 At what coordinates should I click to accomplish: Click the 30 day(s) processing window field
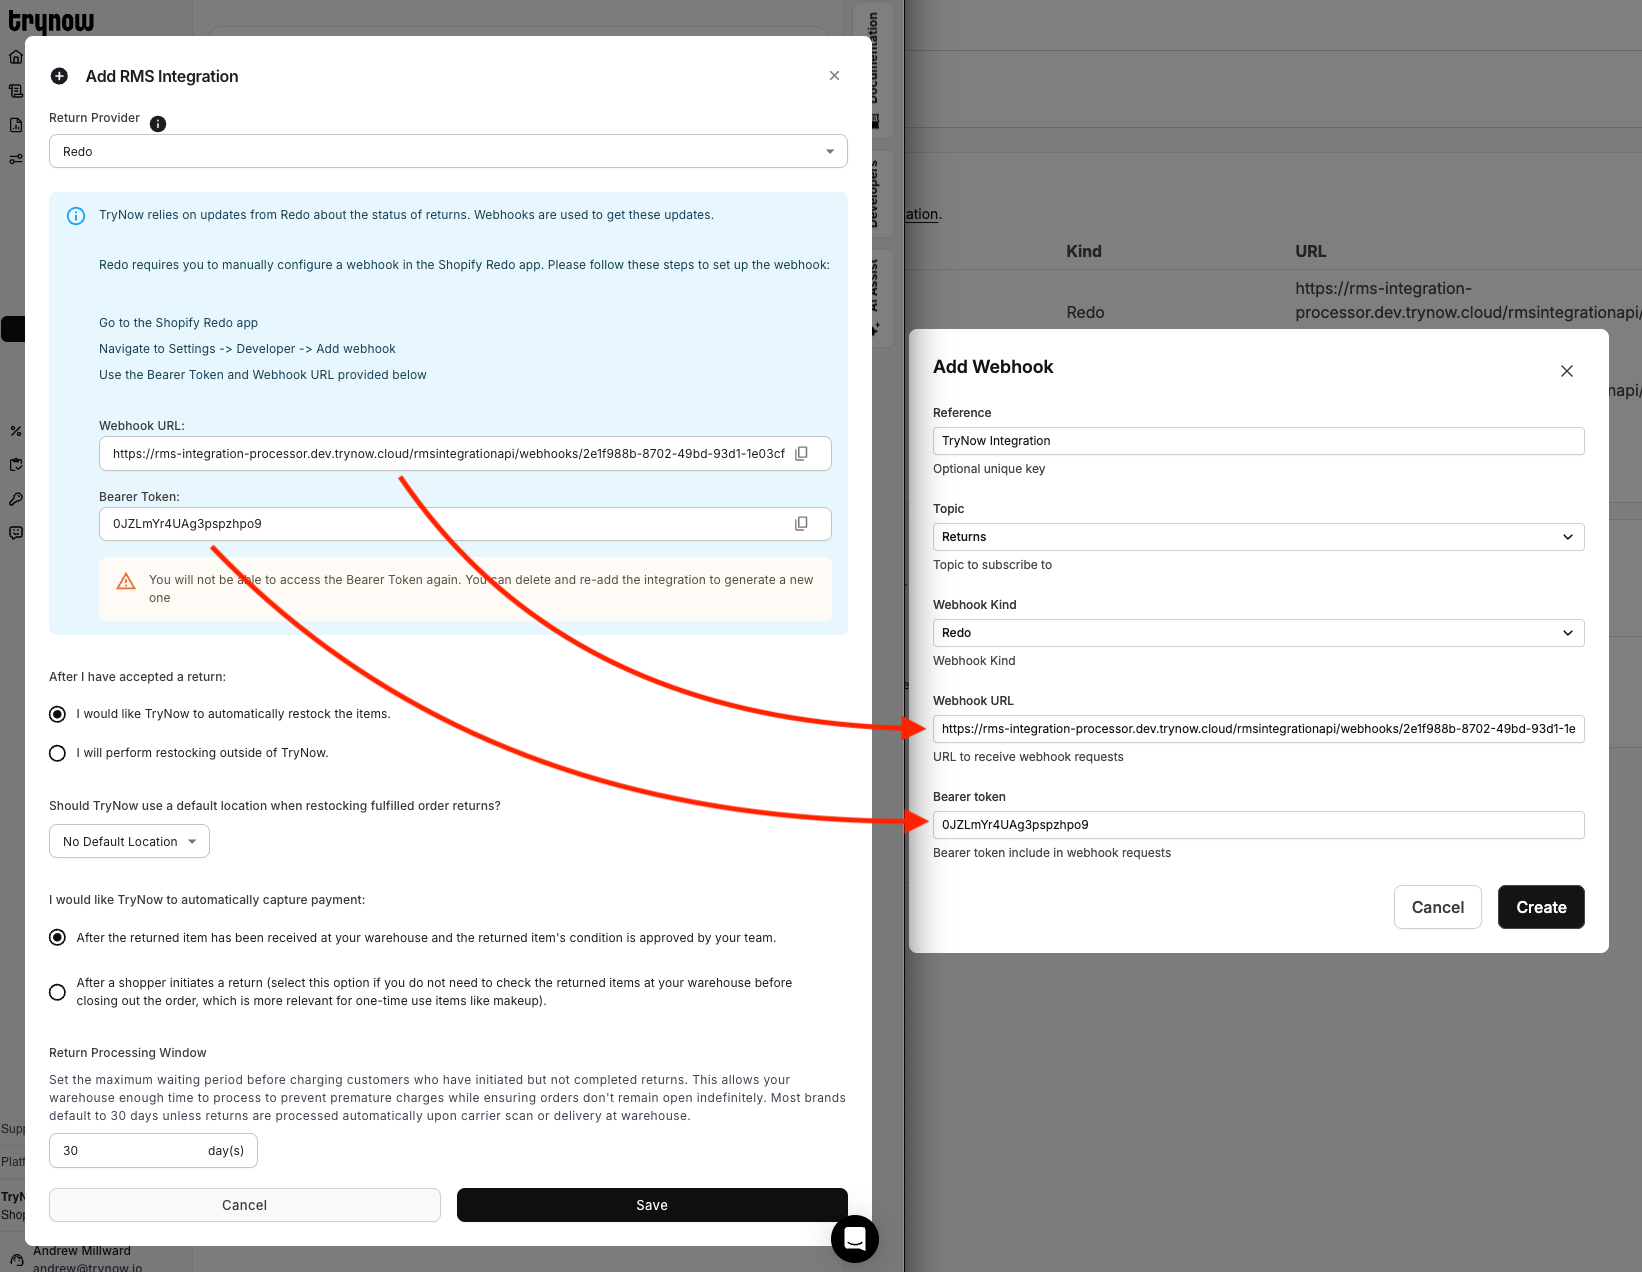click(x=153, y=1150)
